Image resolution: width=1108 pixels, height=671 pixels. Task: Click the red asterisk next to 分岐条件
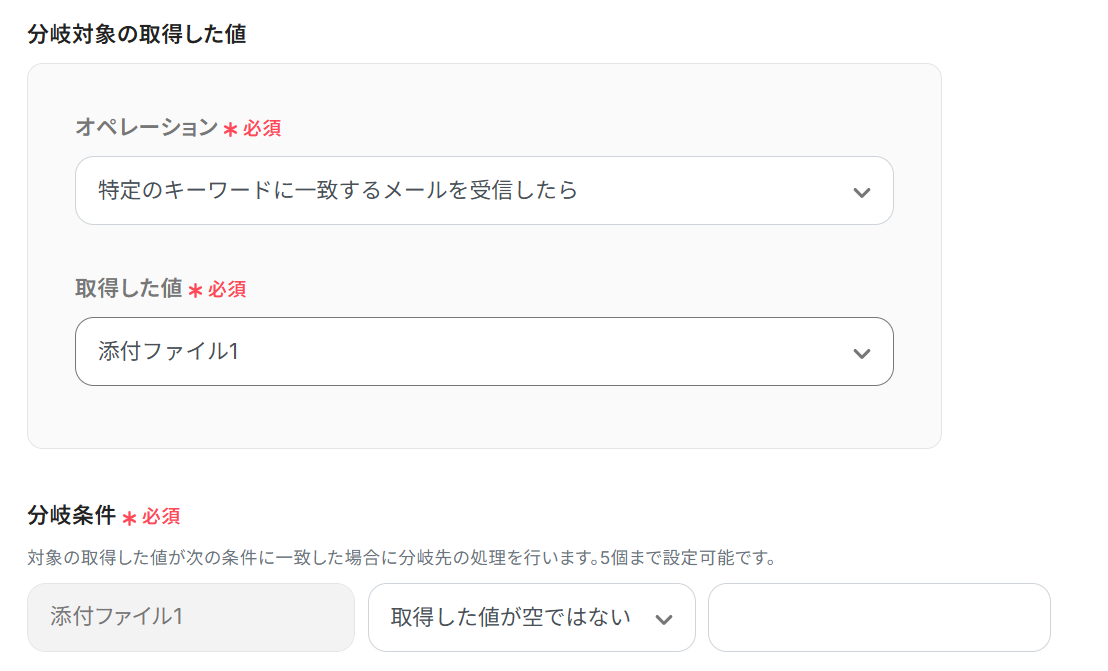129,517
